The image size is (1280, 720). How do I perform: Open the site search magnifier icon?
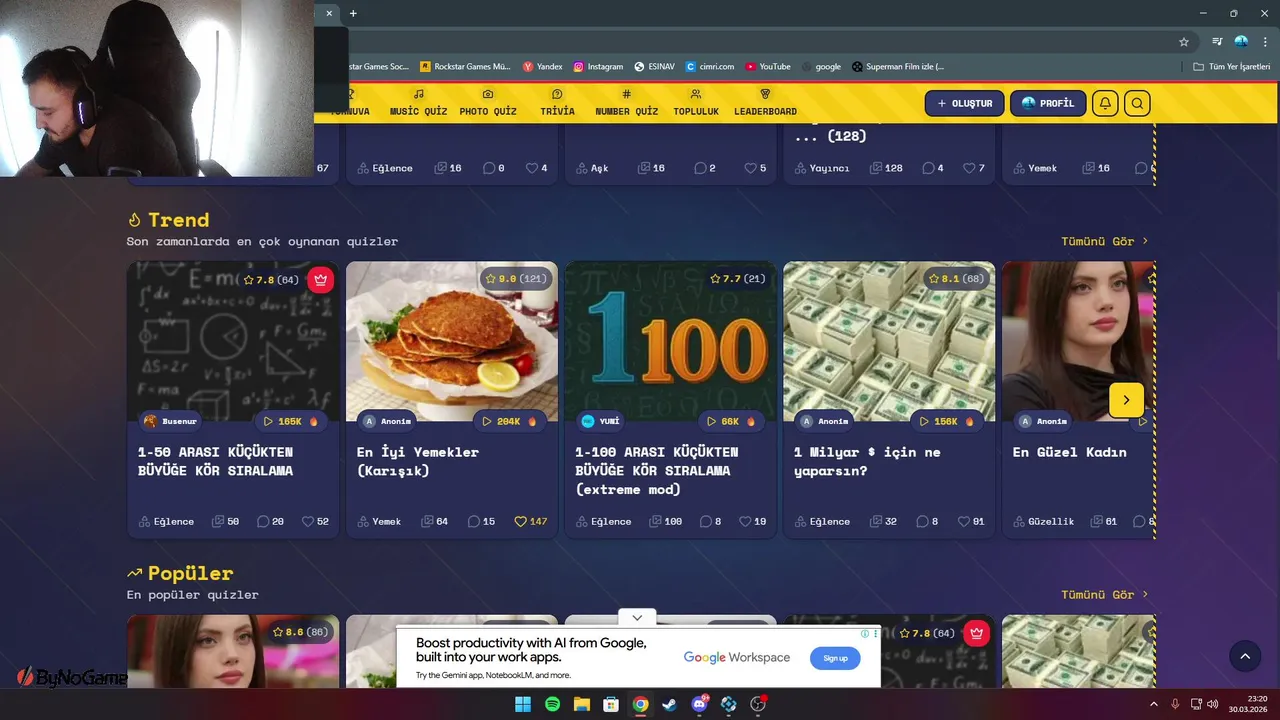point(1137,103)
